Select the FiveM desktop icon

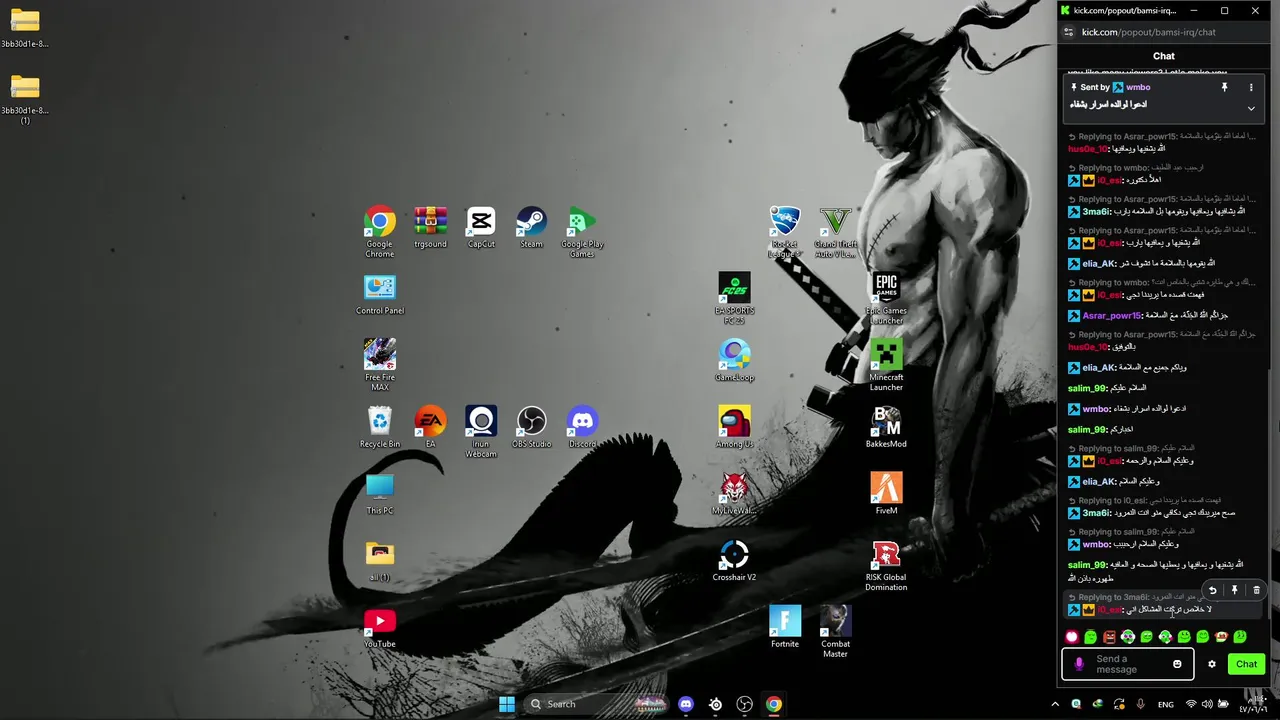[x=886, y=494]
